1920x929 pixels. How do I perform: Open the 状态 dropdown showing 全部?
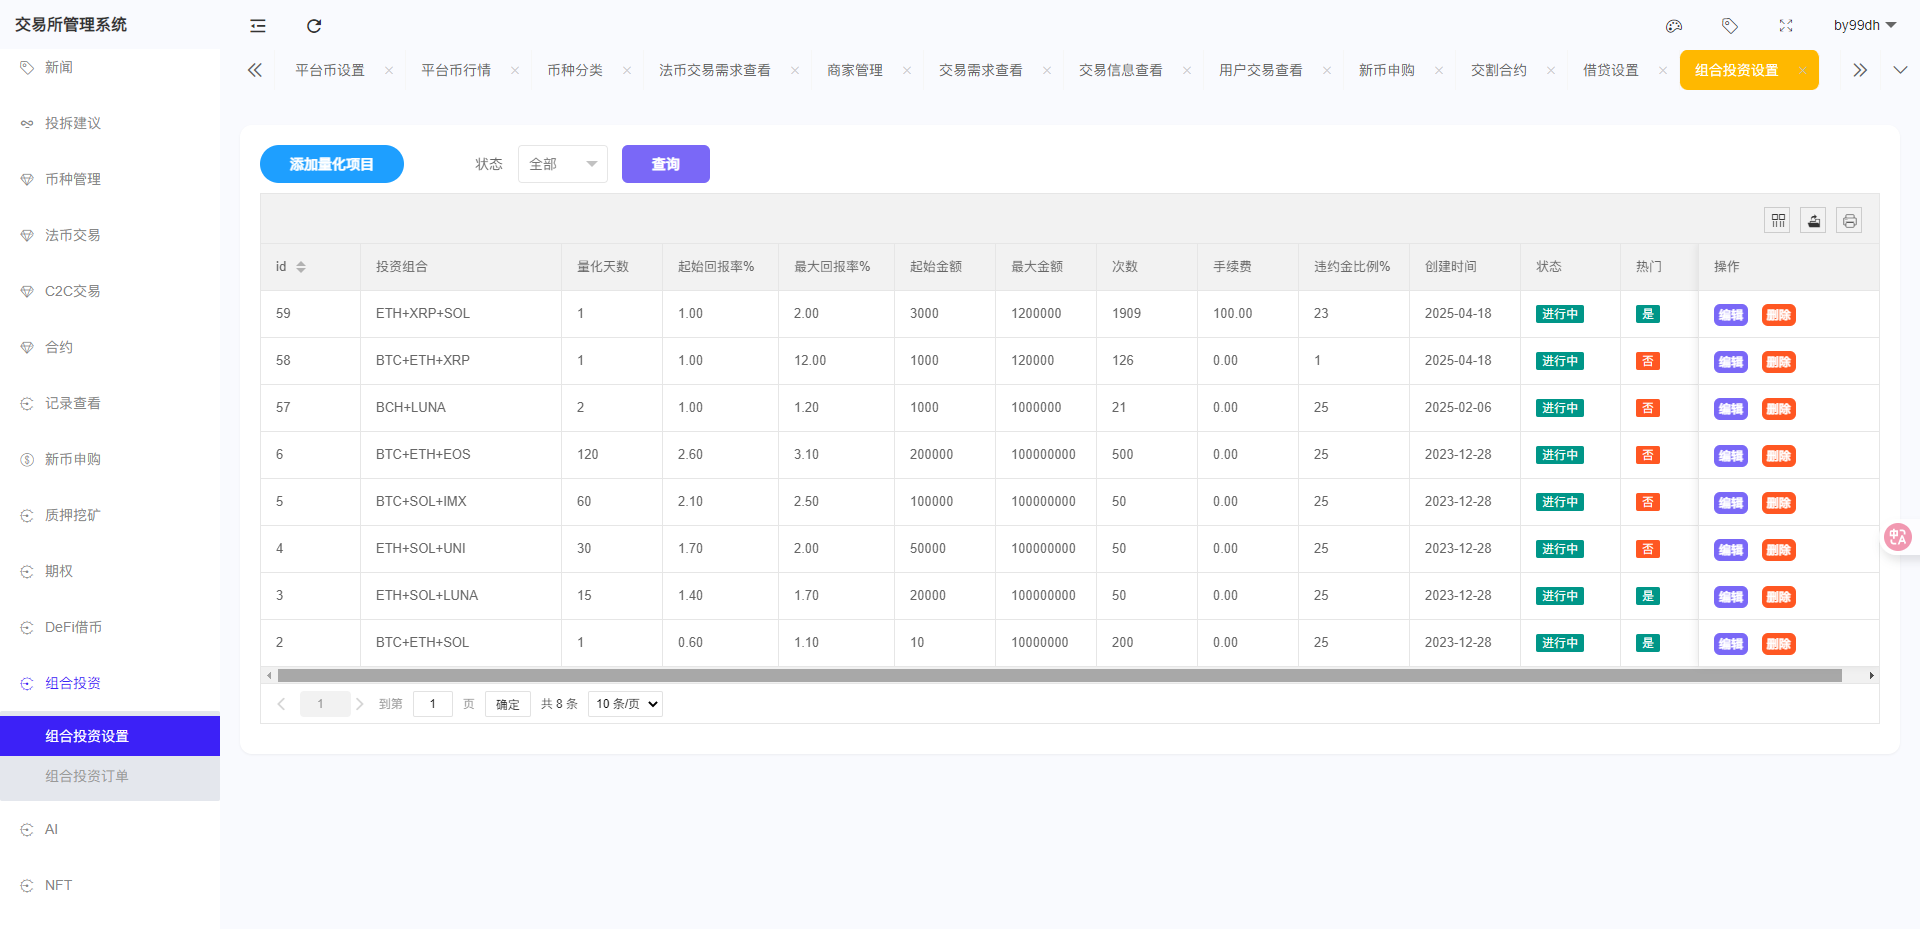(x=563, y=164)
